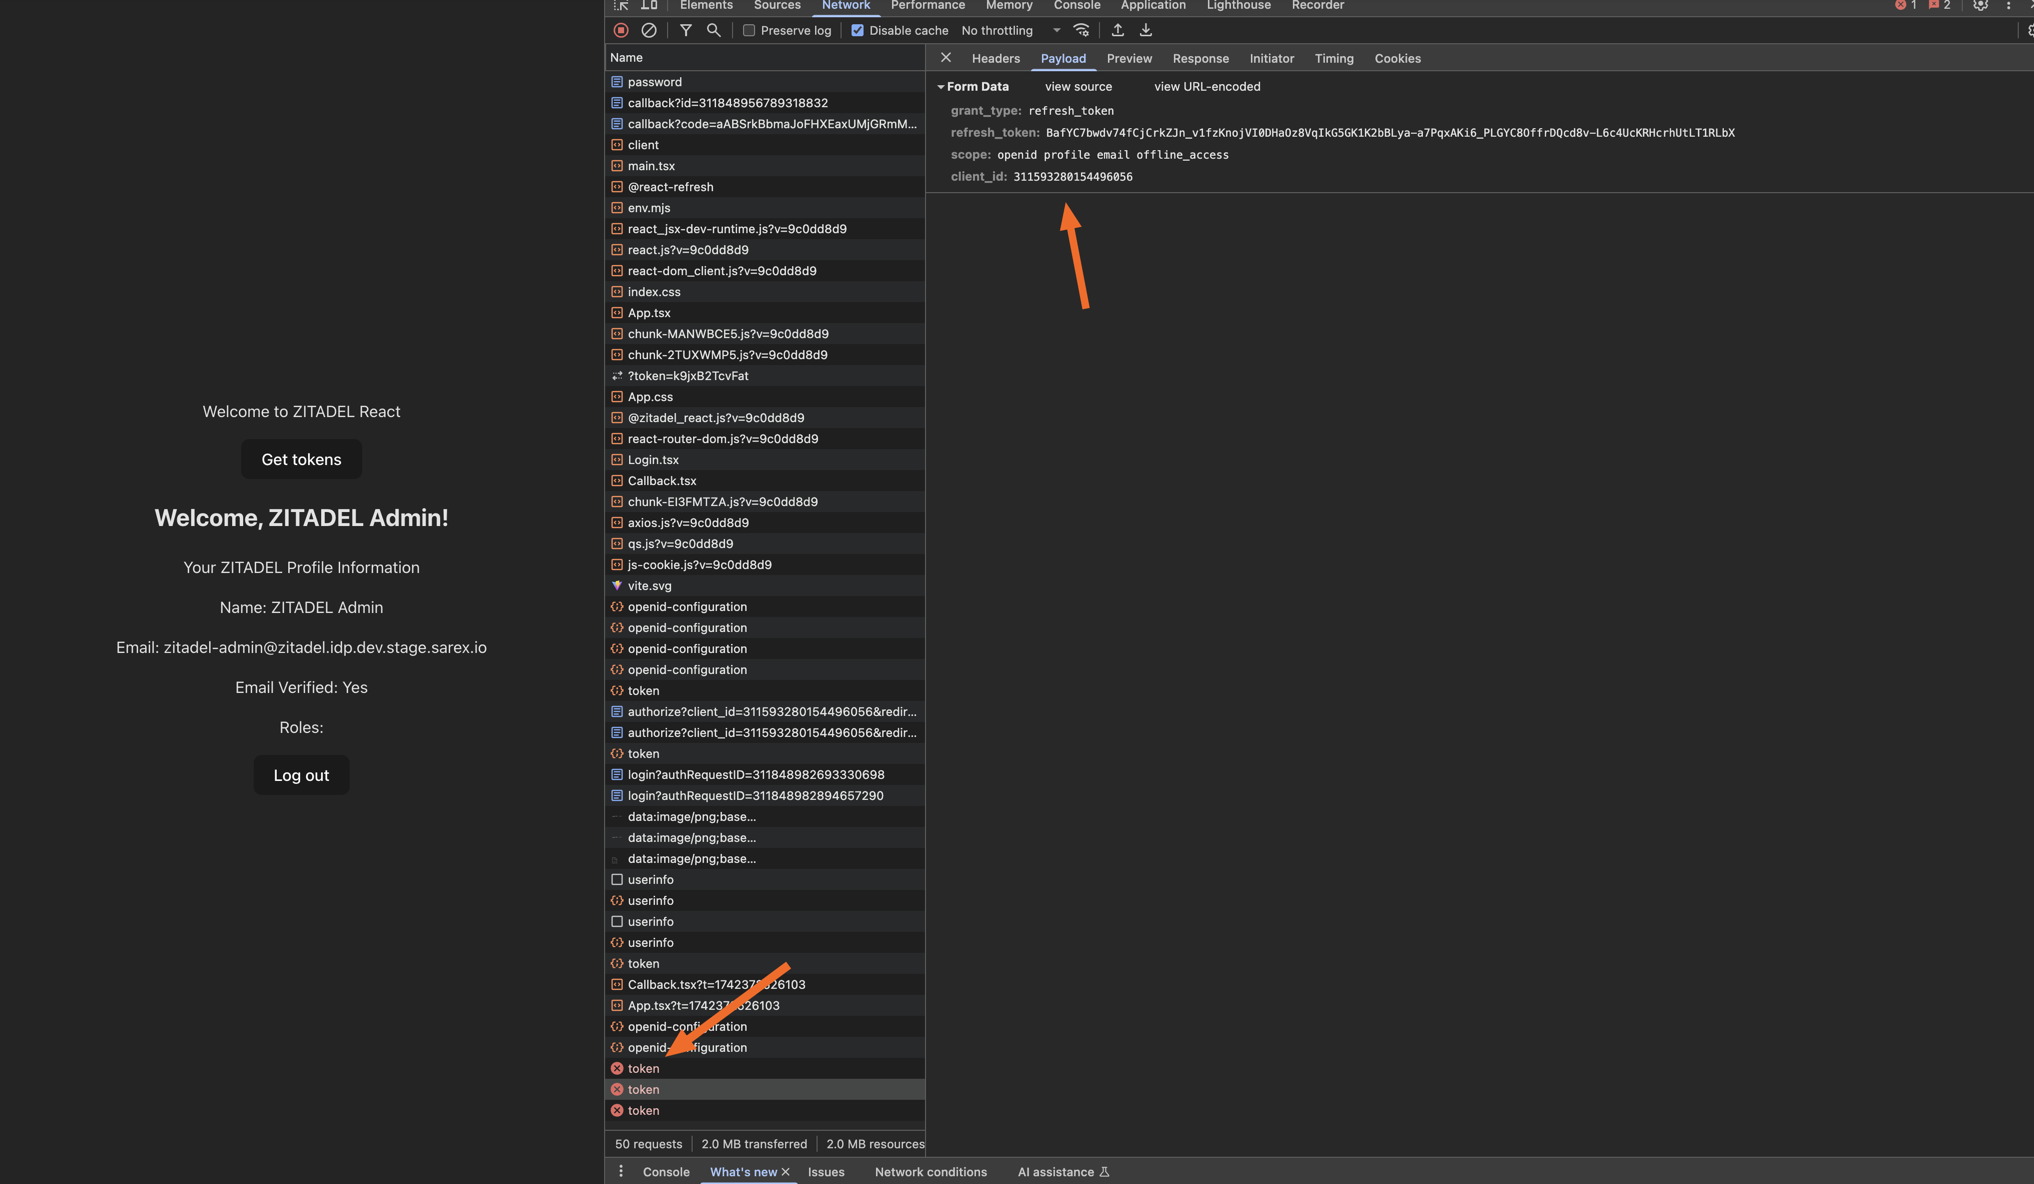Open drawer three-dot menu
The image size is (2034, 1184).
pos(621,1172)
